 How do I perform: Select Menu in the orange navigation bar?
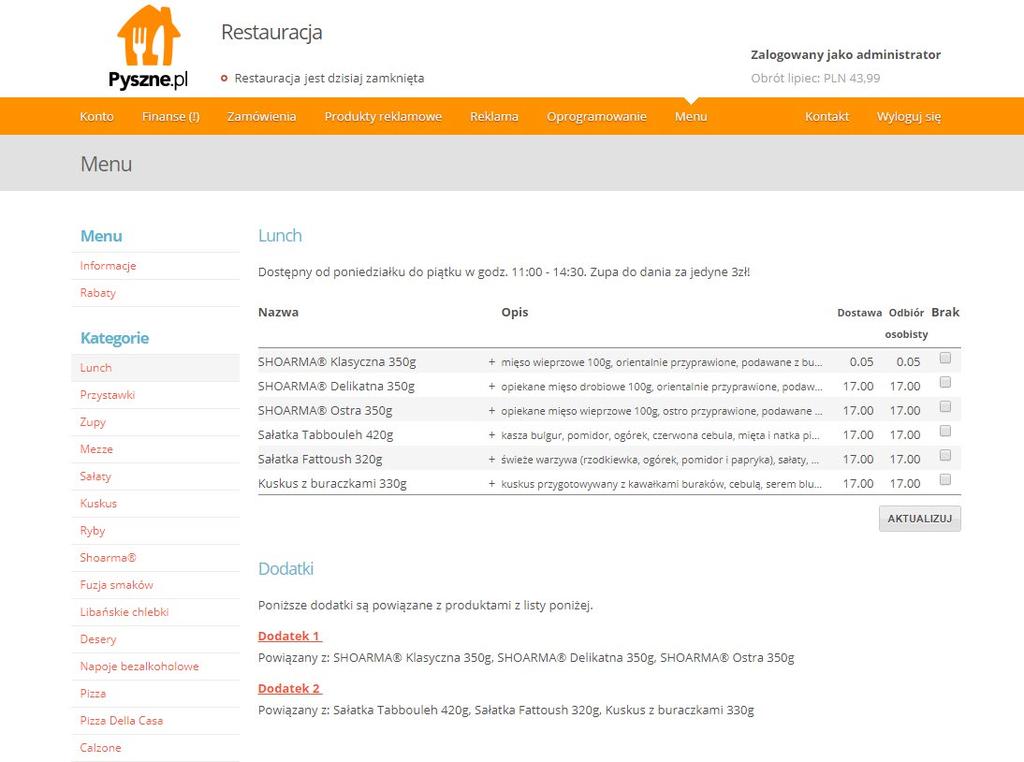tap(691, 116)
